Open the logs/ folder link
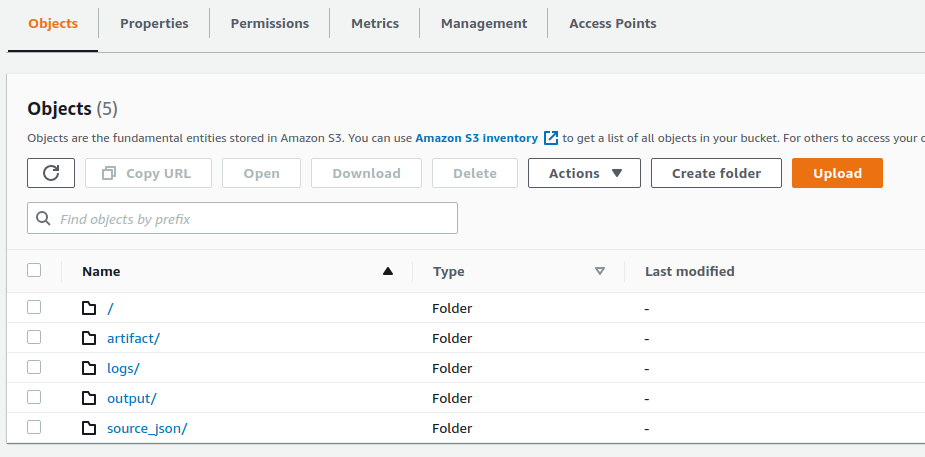Screen dimensions: 925x457 coord(123,369)
